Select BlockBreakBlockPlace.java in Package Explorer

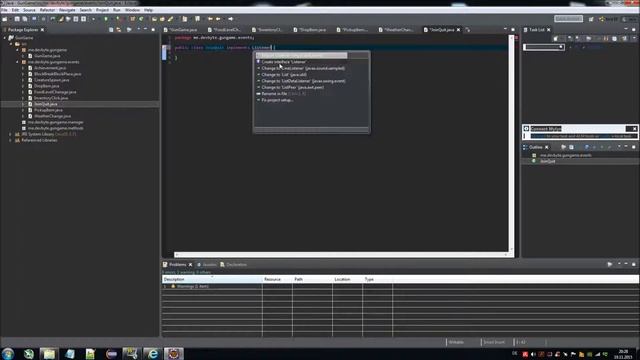pos(58,74)
